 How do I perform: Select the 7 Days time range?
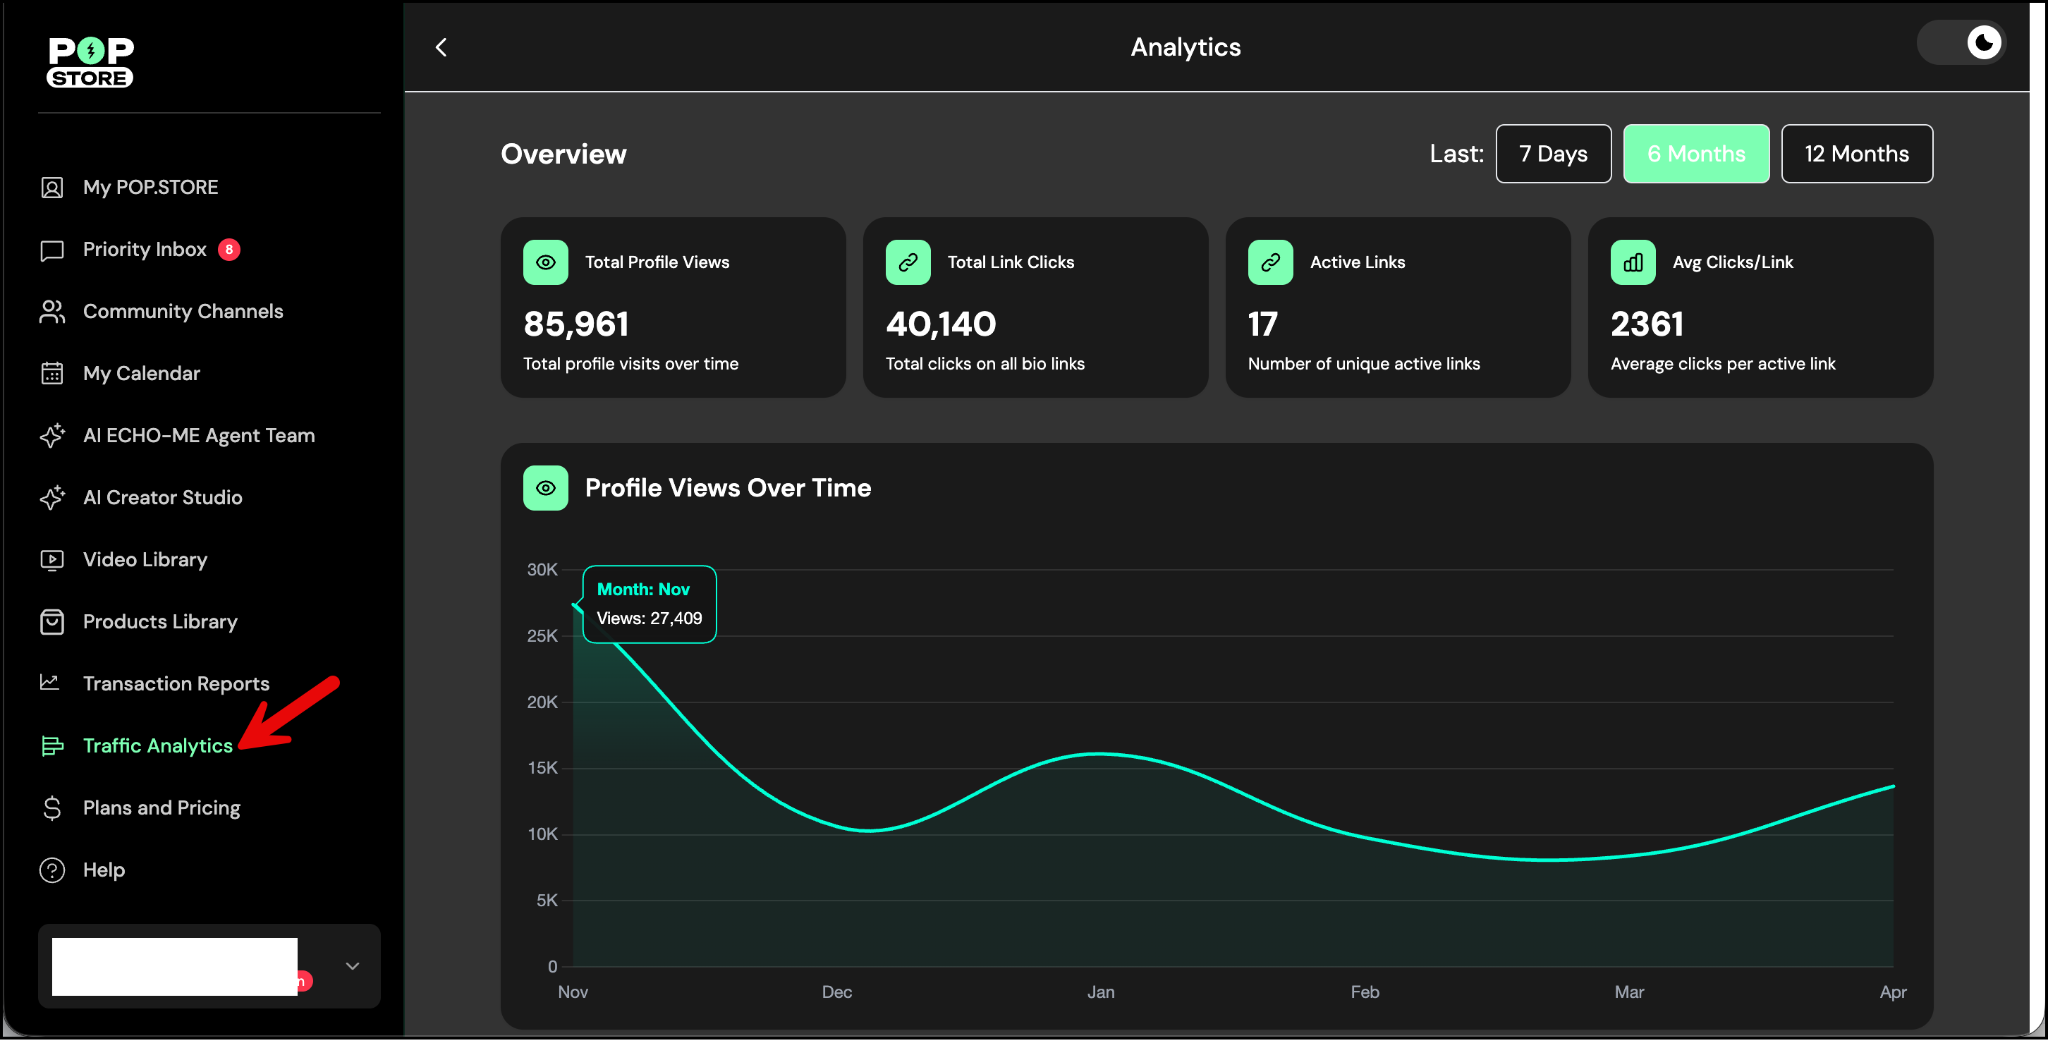pos(1553,154)
